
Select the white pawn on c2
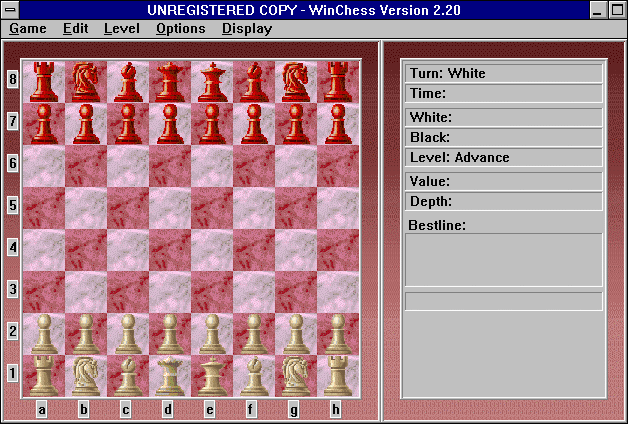[128, 334]
